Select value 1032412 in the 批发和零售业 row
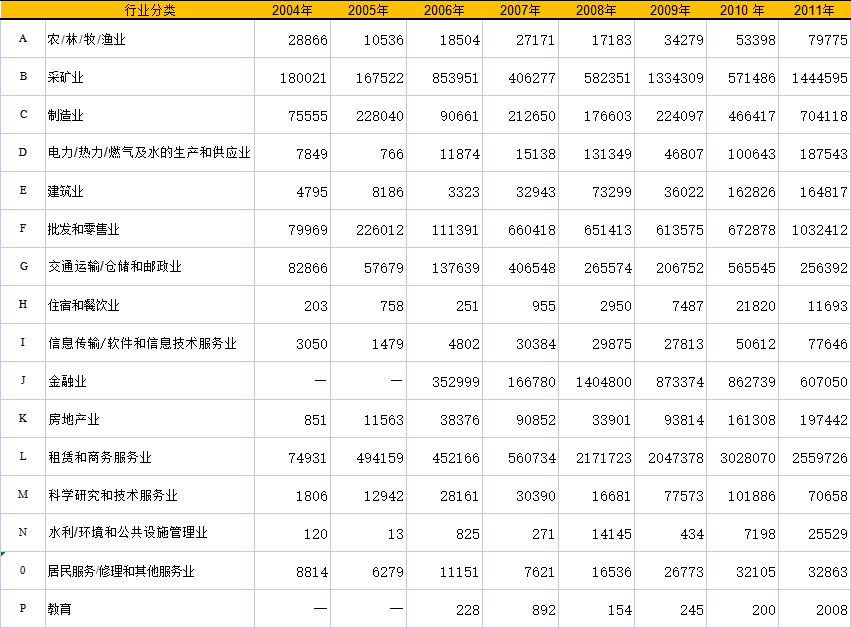This screenshot has height=628, width=851. point(814,229)
